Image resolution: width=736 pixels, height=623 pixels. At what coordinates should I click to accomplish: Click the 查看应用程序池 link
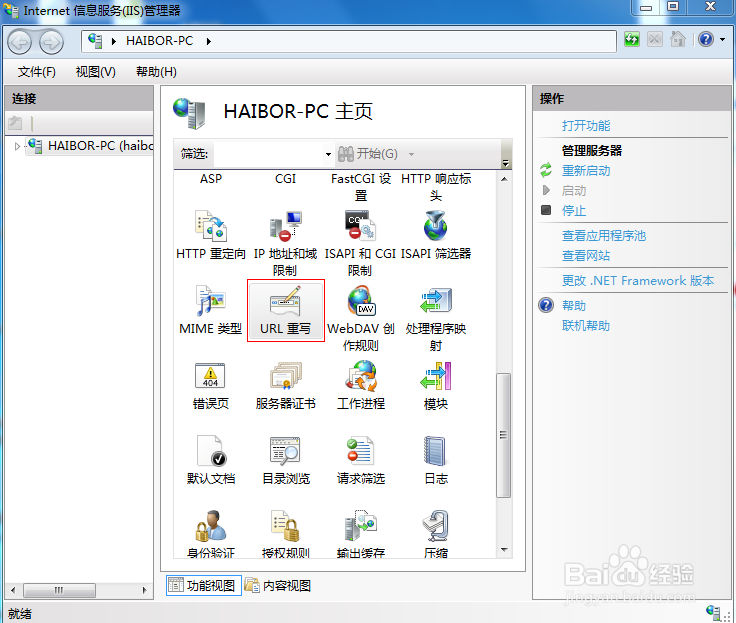(x=604, y=236)
